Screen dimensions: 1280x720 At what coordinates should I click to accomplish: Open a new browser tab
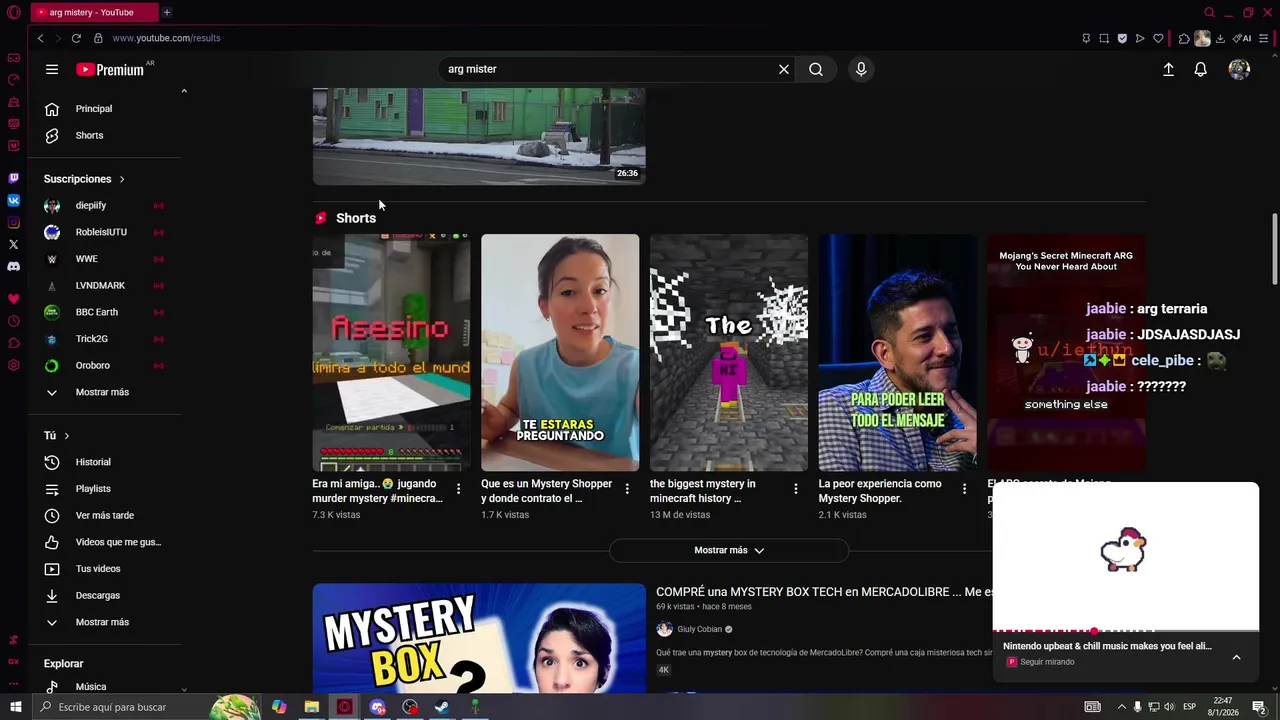(166, 12)
